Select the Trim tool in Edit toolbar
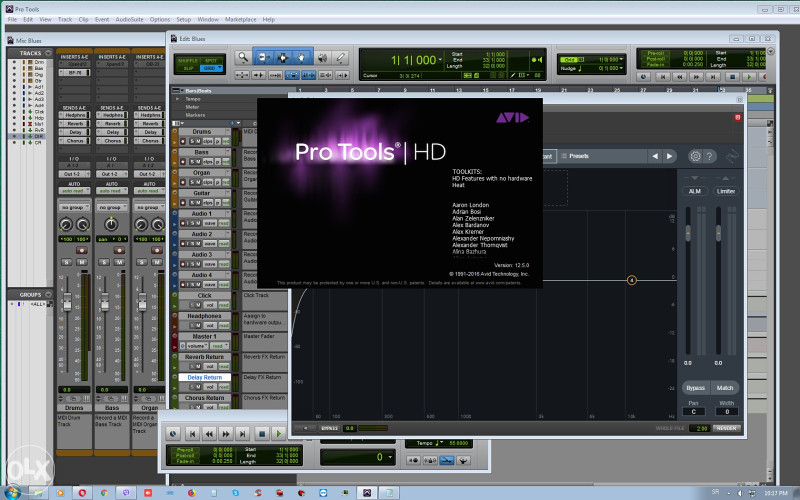This screenshot has width=800, height=500. [263, 58]
